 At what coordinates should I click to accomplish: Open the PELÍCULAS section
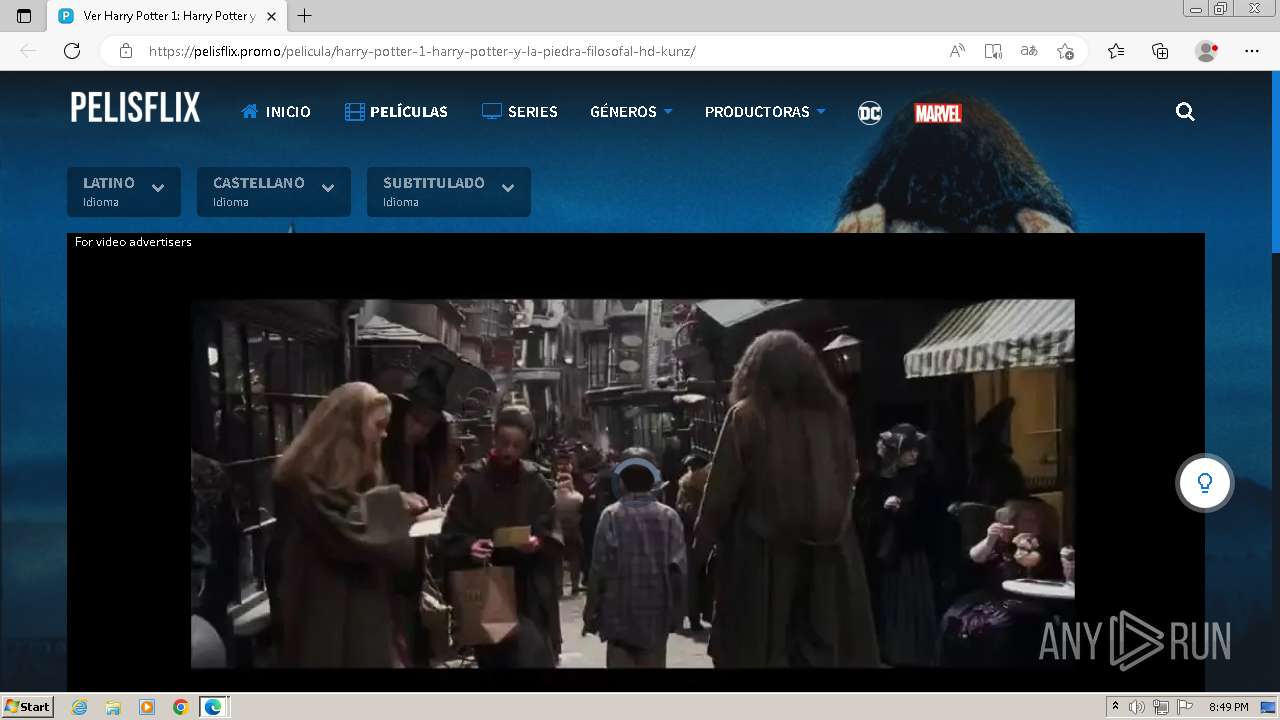click(396, 112)
